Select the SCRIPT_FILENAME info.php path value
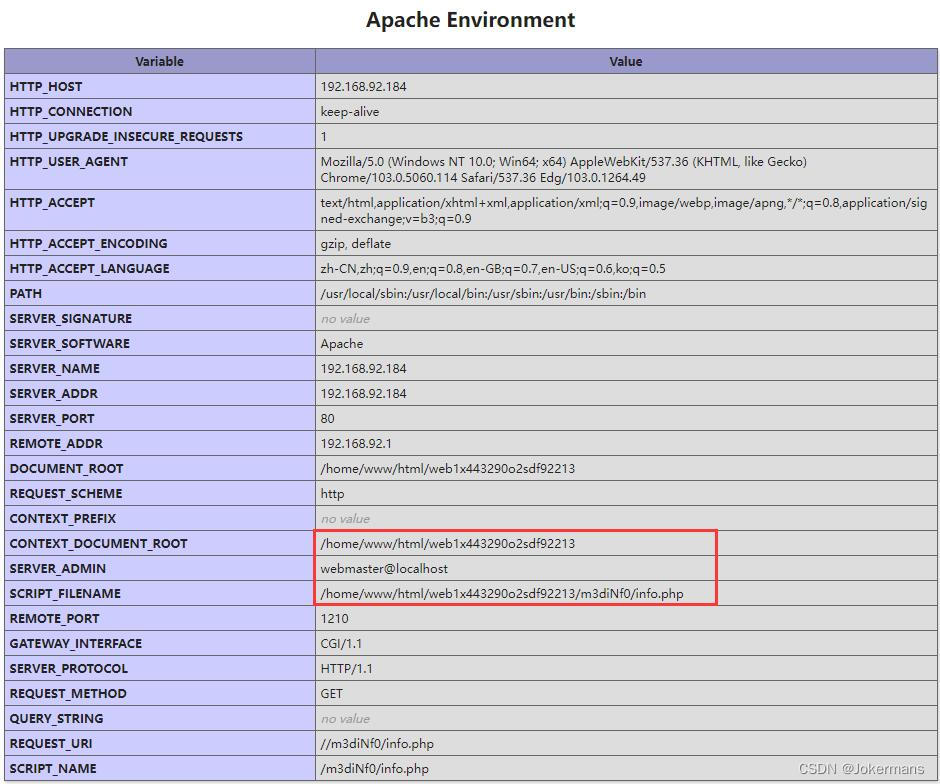Image resolution: width=940 pixels, height=784 pixels. 502,594
